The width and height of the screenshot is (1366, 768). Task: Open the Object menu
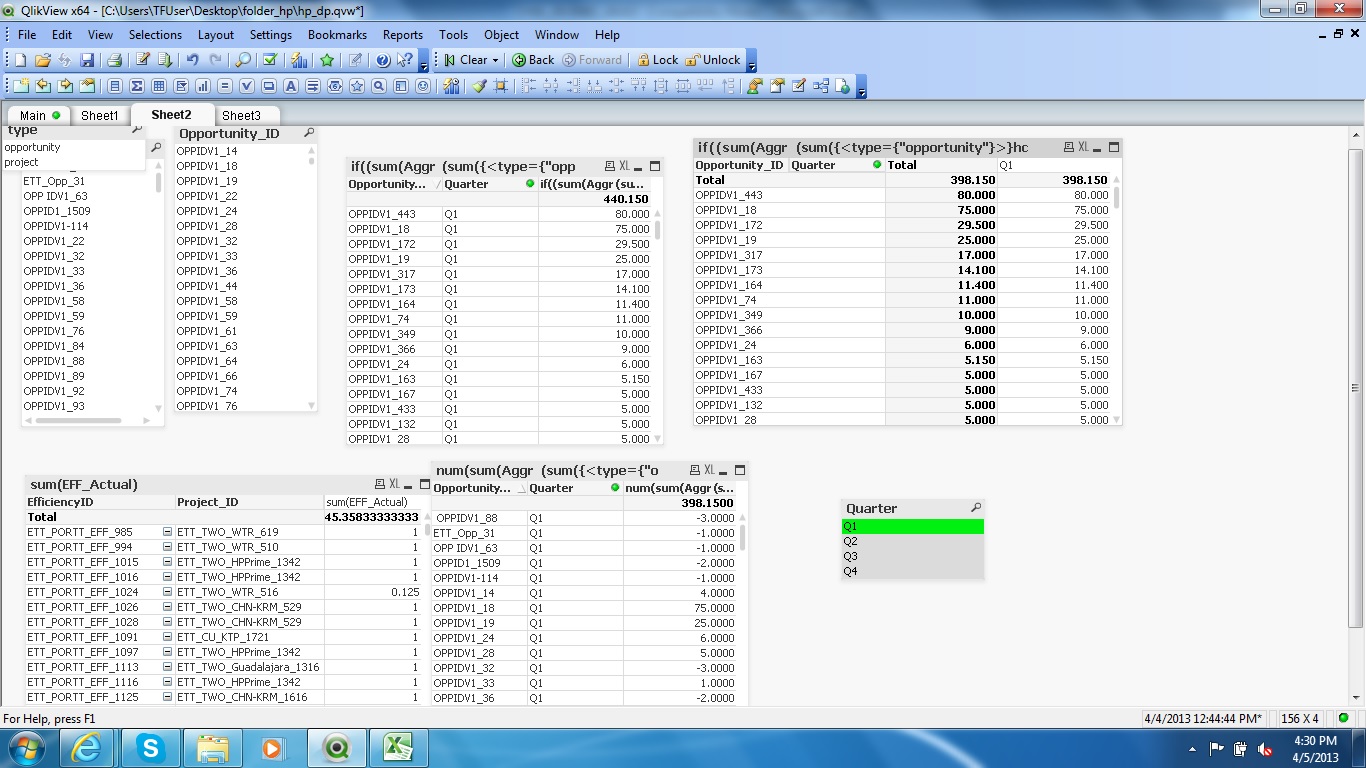502,34
